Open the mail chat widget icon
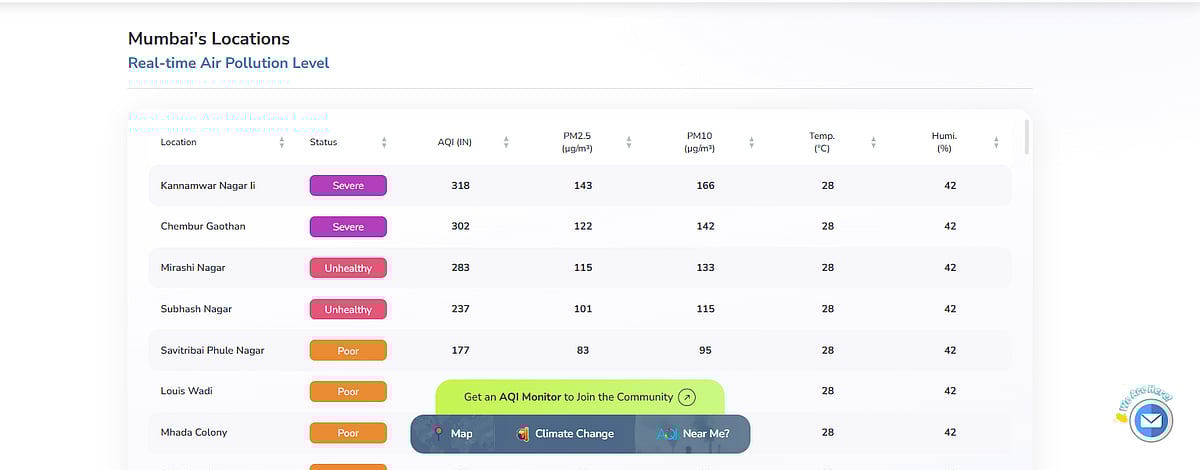This screenshot has height=470, width=1200. click(1150, 421)
